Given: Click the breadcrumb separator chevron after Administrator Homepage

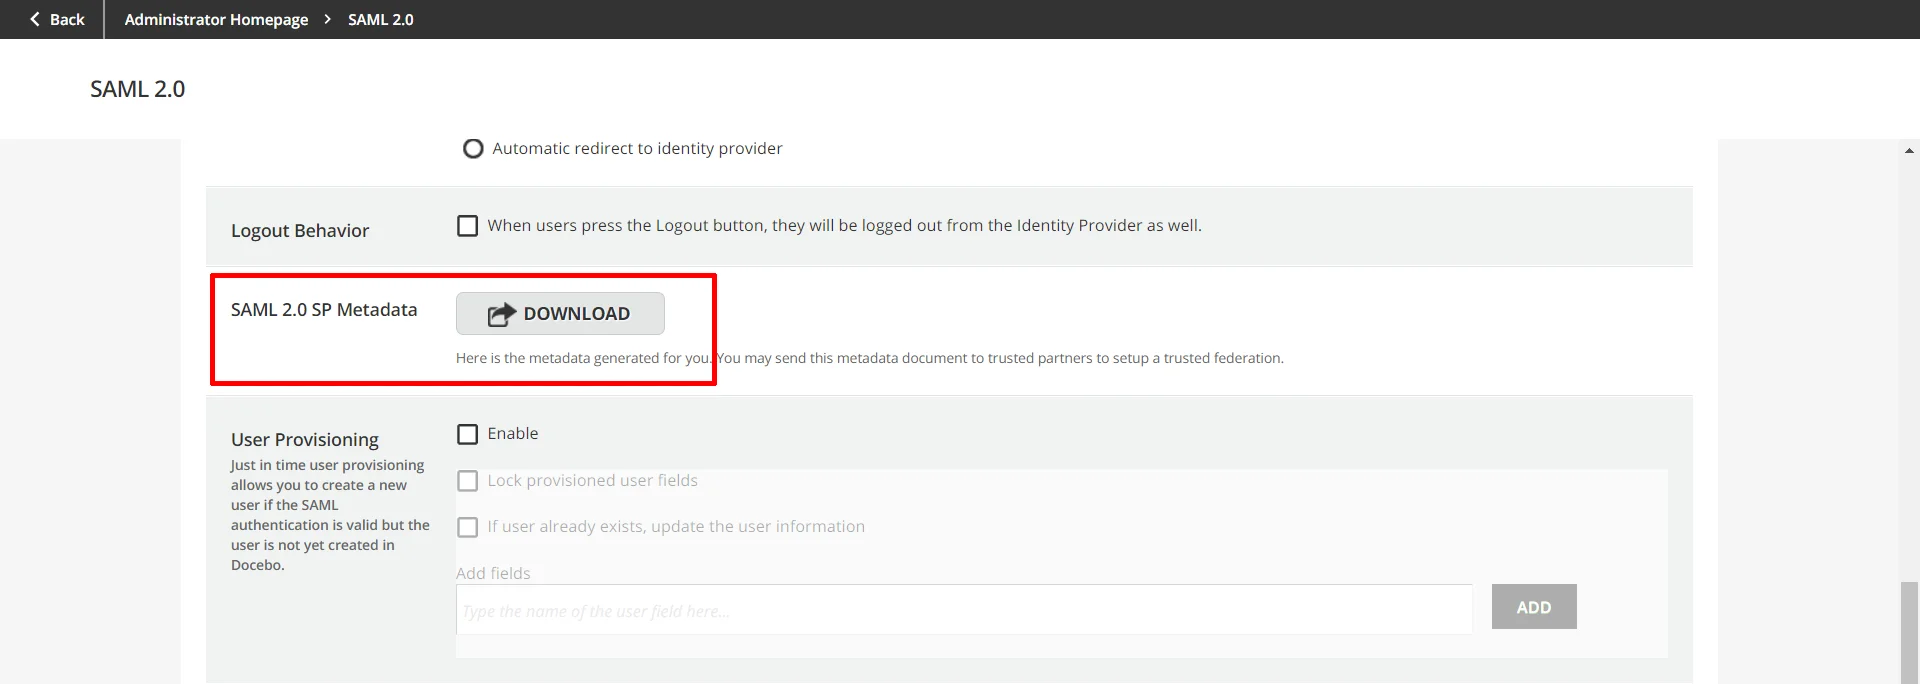Looking at the screenshot, I should click(x=326, y=19).
